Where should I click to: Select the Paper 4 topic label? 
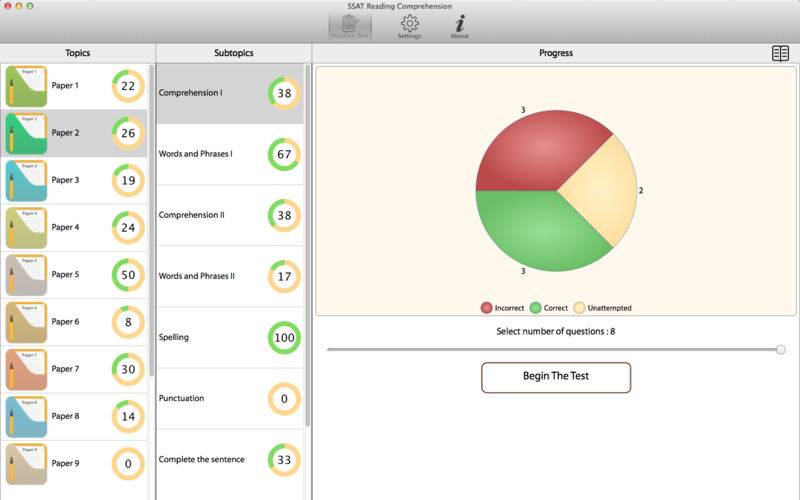[x=65, y=227]
